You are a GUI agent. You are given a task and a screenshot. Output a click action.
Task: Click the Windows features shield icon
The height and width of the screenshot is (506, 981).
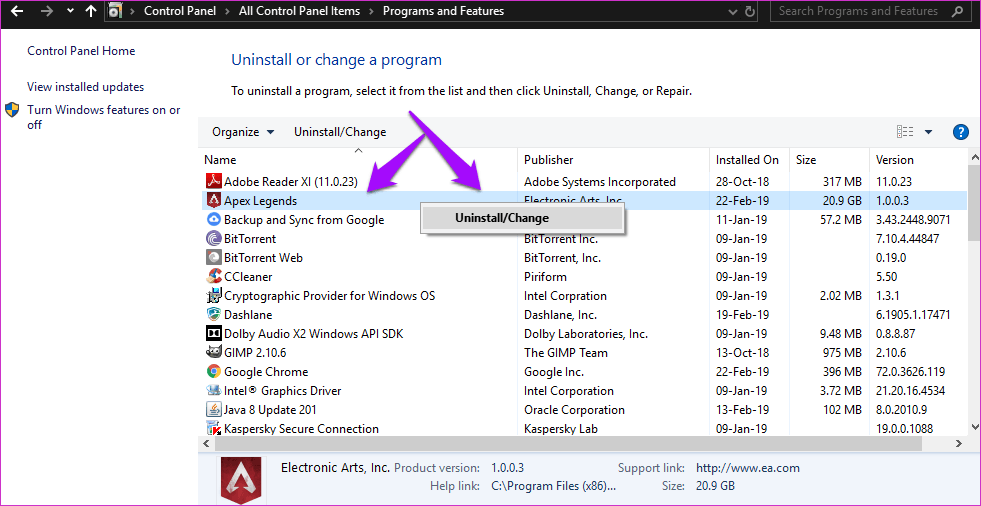coord(13,110)
